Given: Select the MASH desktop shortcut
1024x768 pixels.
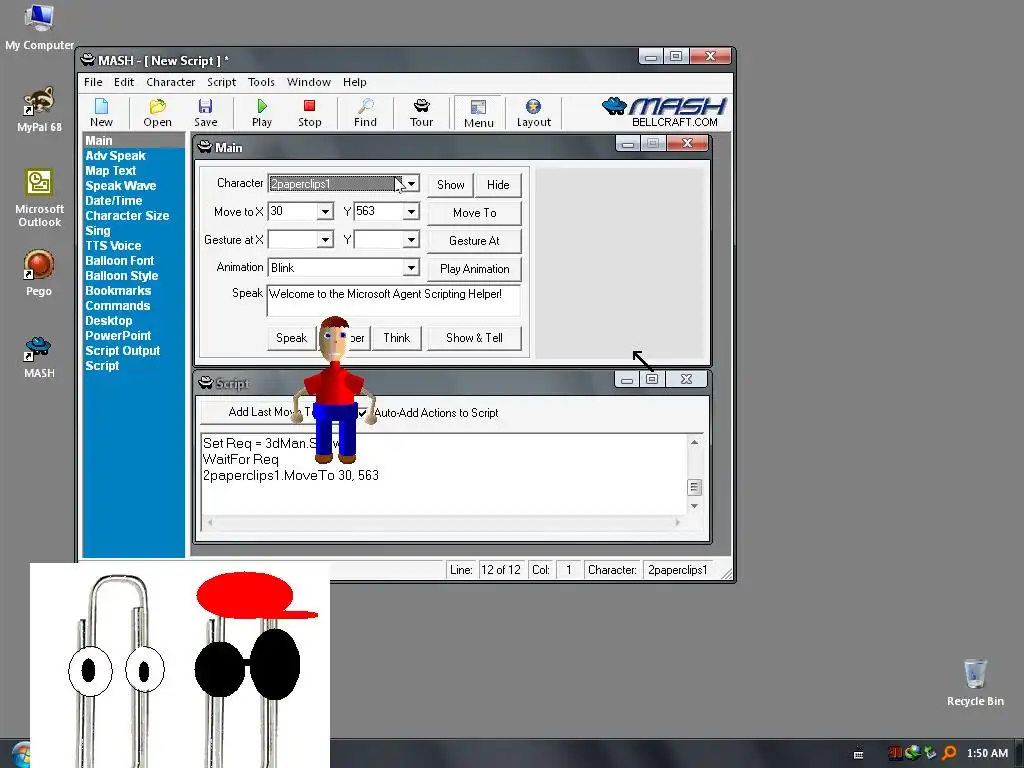Looking at the screenshot, I should pyautogui.click(x=39, y=357).
